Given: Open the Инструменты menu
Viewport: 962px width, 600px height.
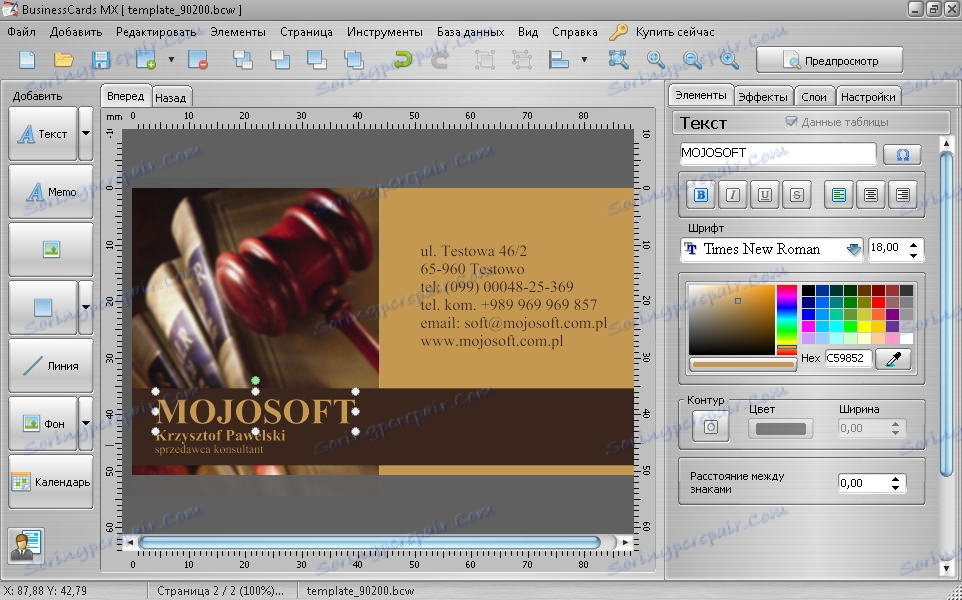Looking at the screenshot, I should (385, 32).
